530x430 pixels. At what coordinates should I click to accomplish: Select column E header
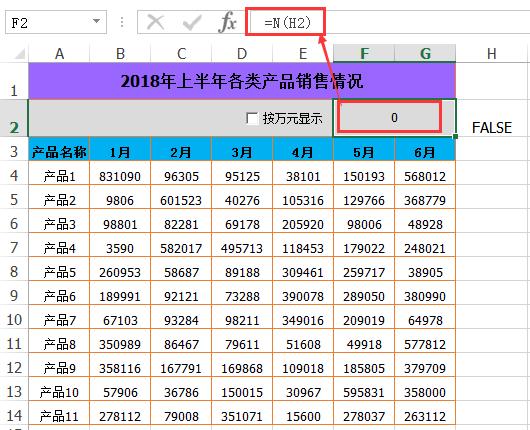303,53
